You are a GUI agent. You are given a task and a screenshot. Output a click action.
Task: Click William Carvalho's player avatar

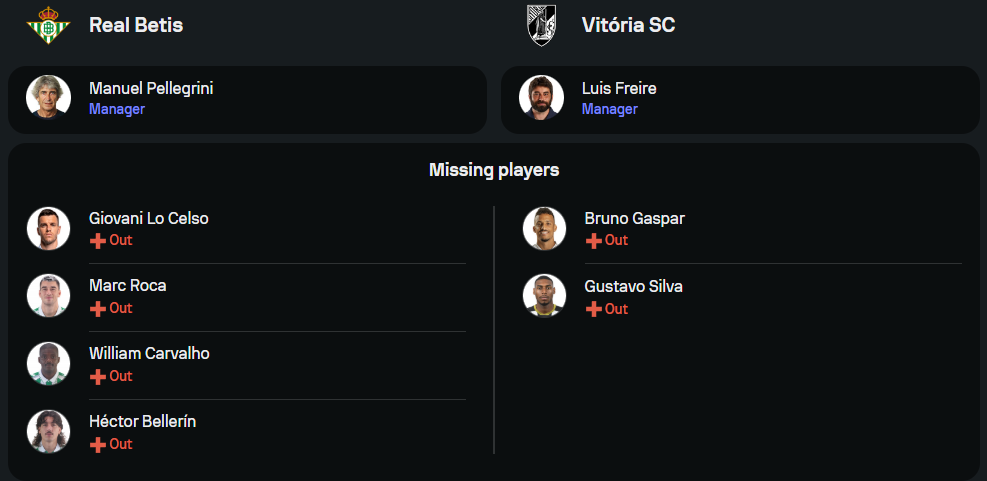48,364
